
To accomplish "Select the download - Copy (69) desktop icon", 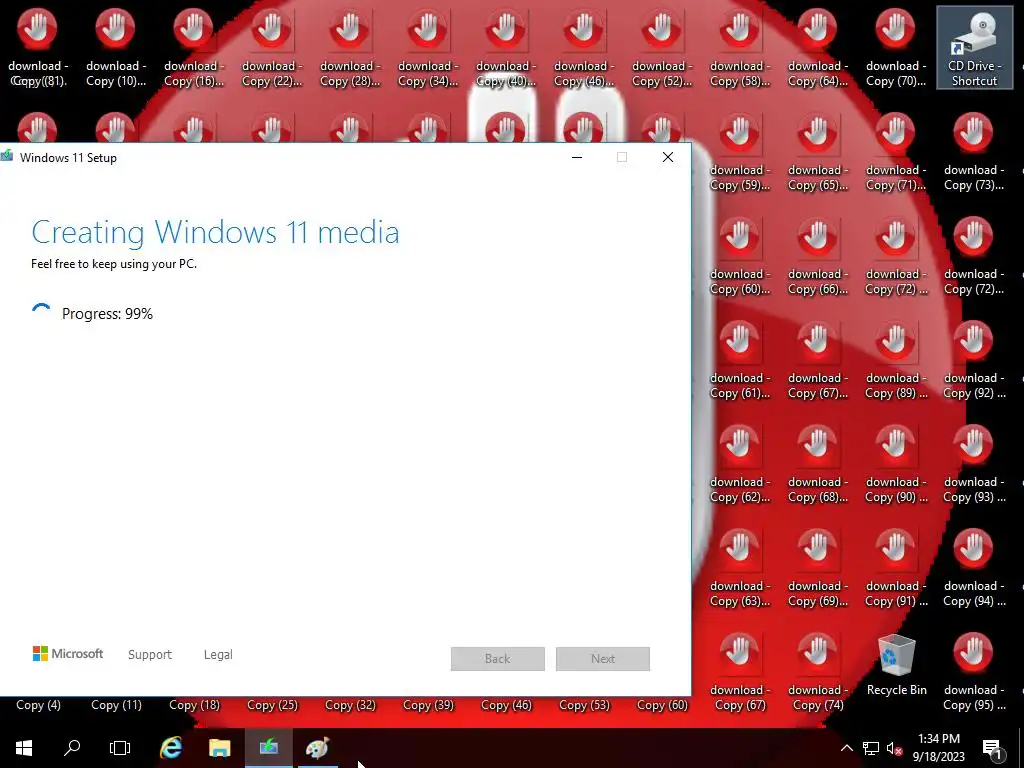I will tap(818, 567).
